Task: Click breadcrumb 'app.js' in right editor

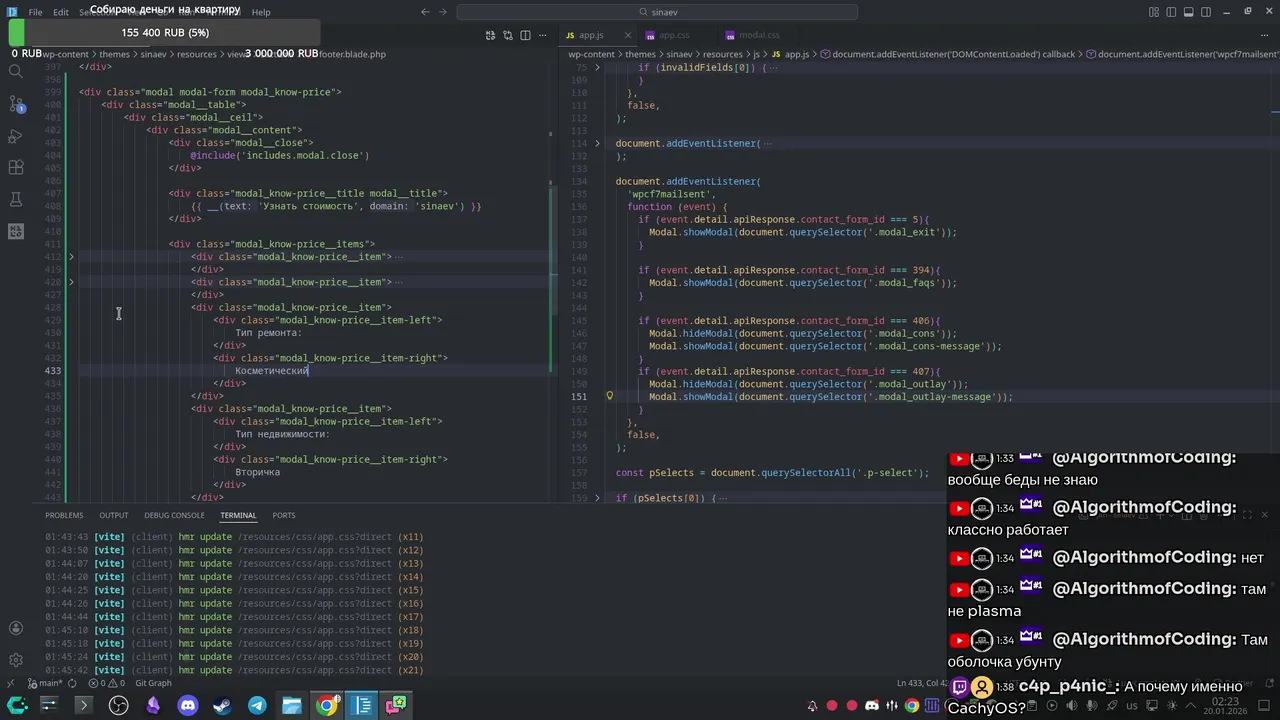Action: (x=797, y=54)
